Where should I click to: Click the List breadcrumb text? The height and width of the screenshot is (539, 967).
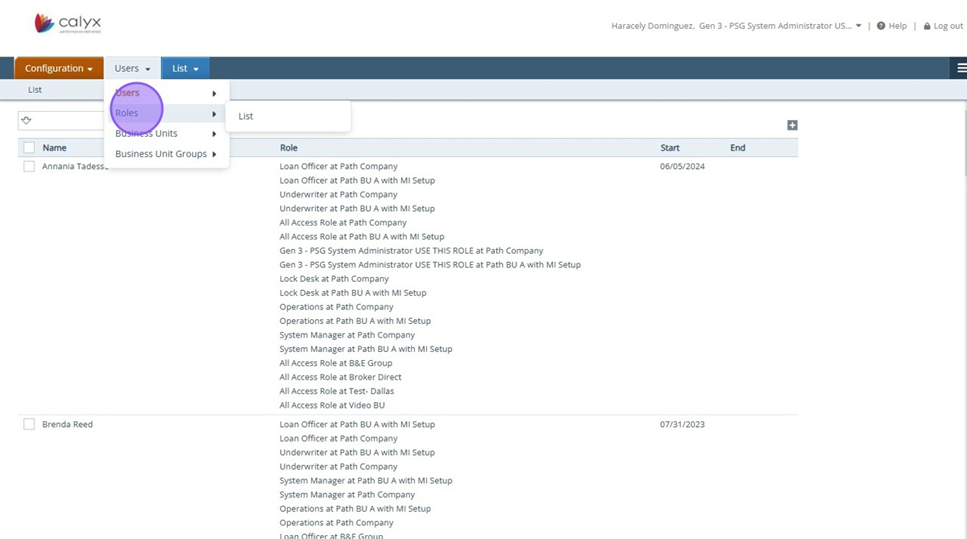35,90
